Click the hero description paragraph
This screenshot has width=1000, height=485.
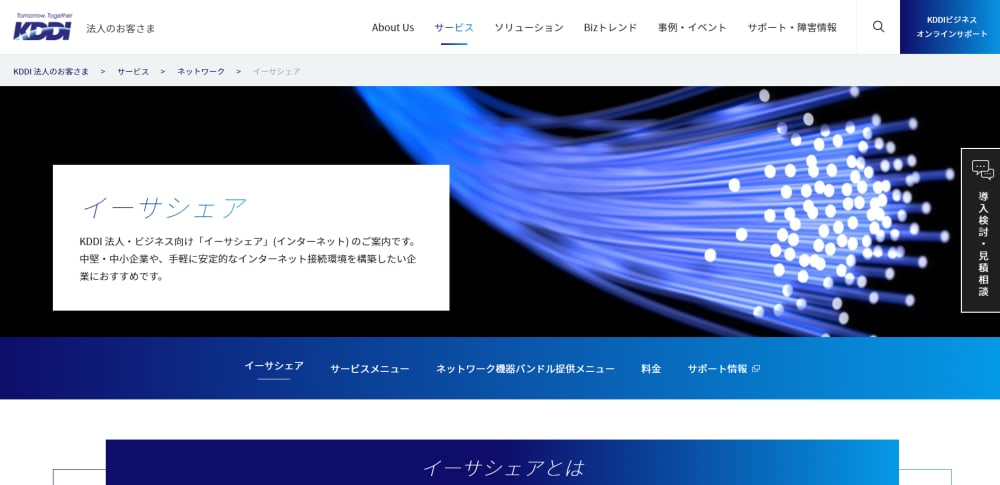[x=248, y=259]
